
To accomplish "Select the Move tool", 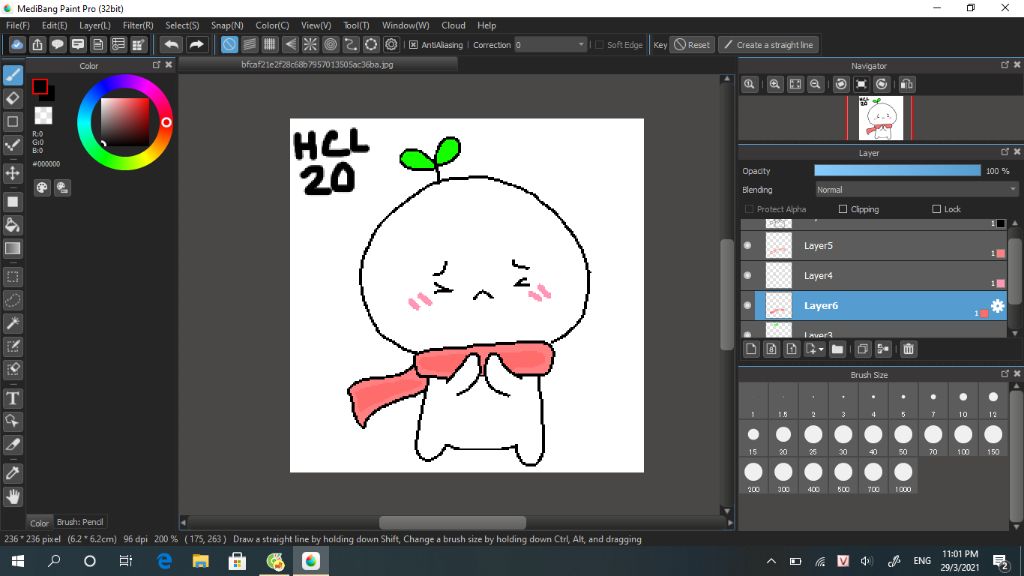I will coord(13,173).
